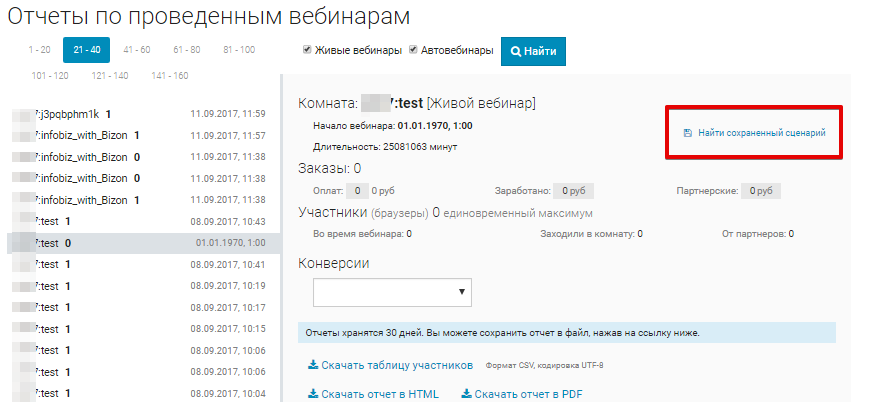Open the Конверсии dropdown list
The width and height of the screenshot is (870, 402).
pyautogui.click(x=392, y=291)
